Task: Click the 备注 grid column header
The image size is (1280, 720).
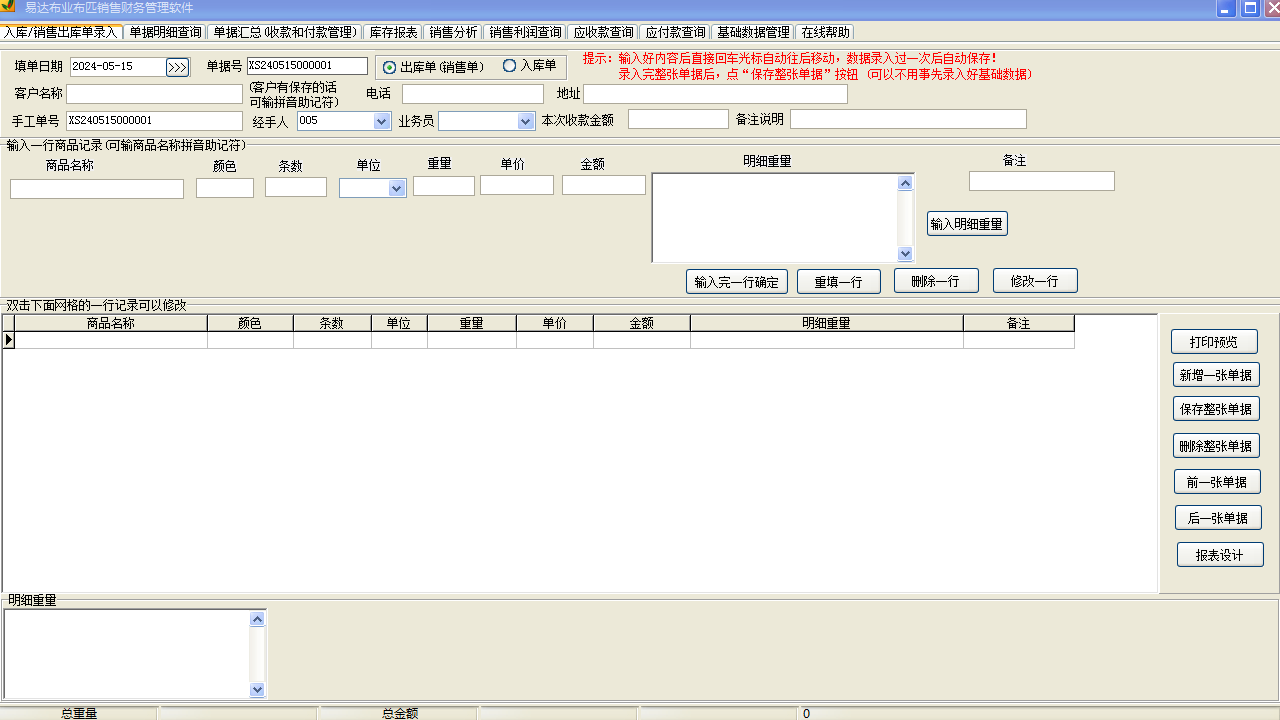Action: click(x=1019, y=324)
